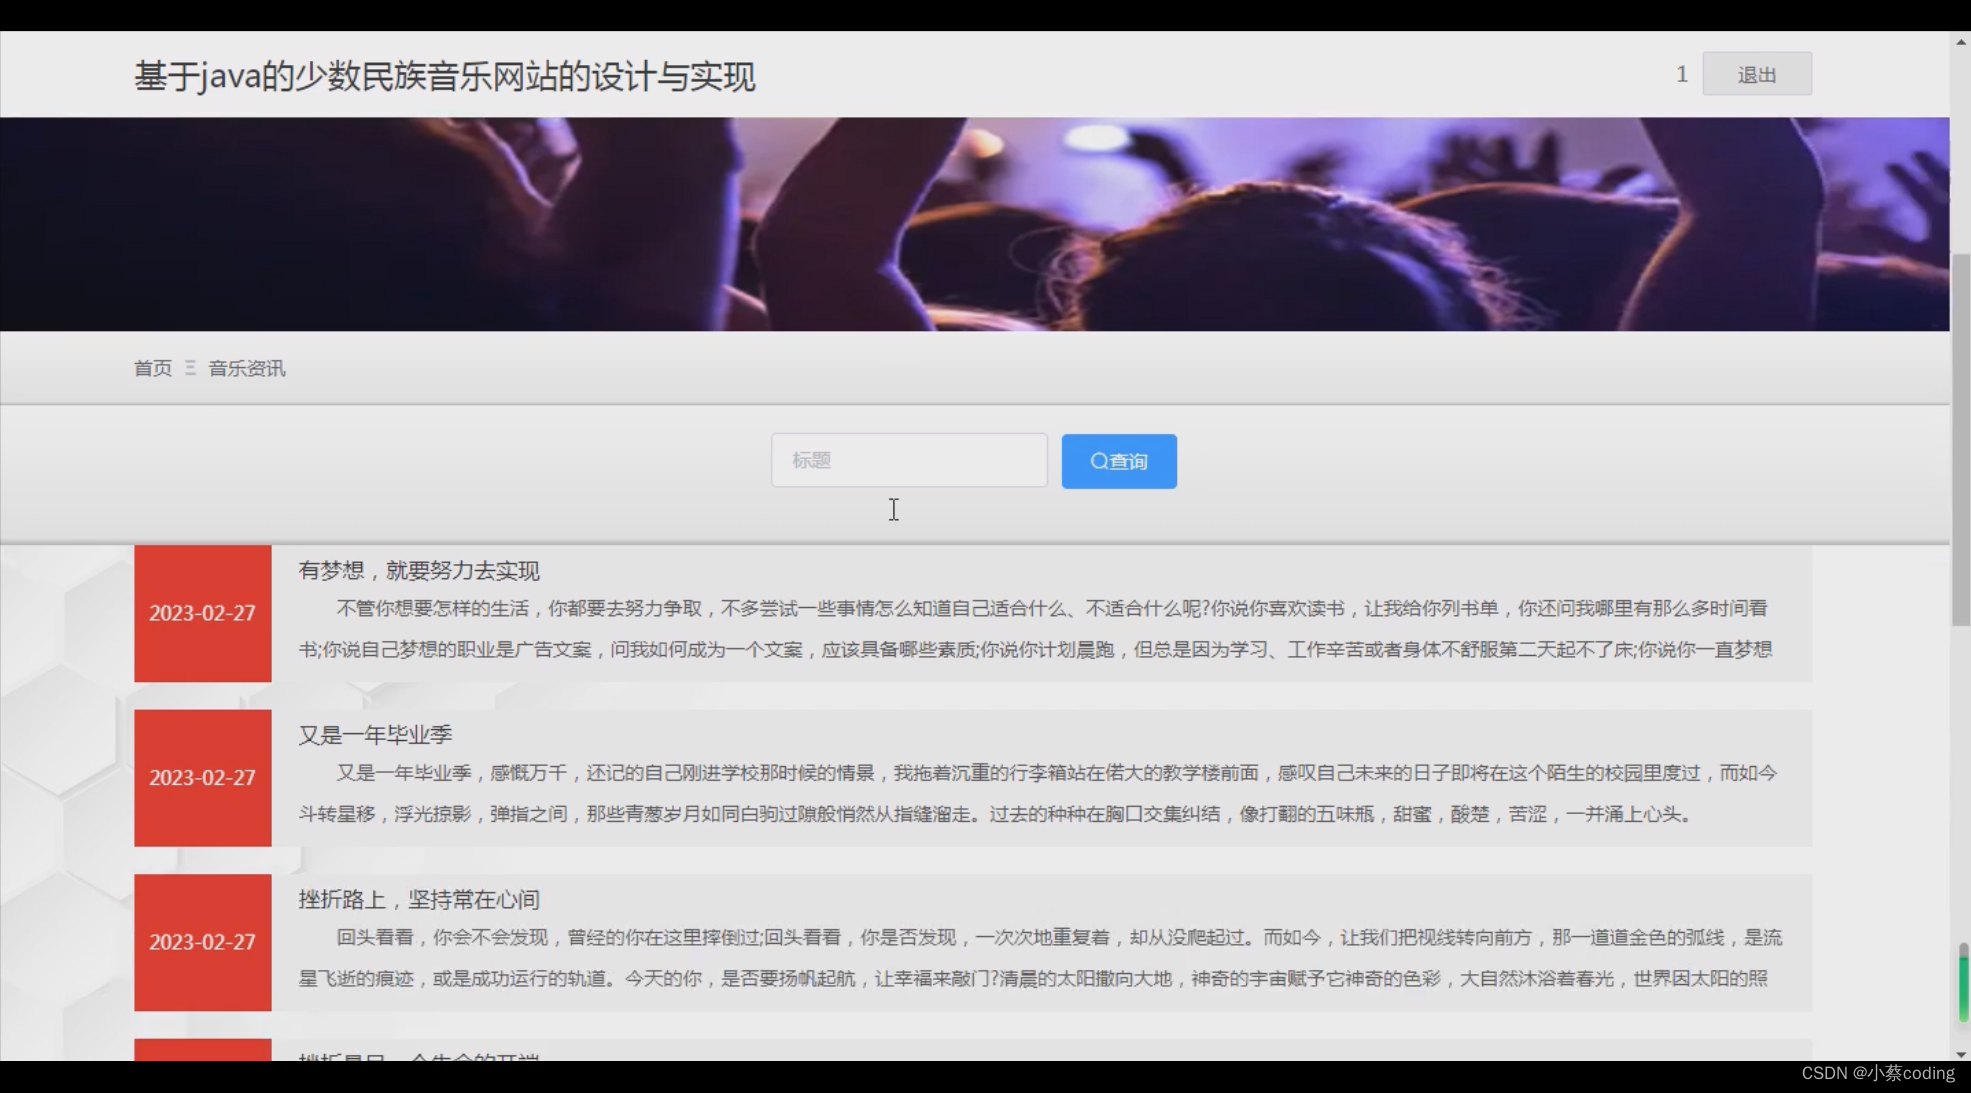Click the page scrollbar down arrow
This screenshot has height=1093, width=1971.
(x=1960, y=1053)
